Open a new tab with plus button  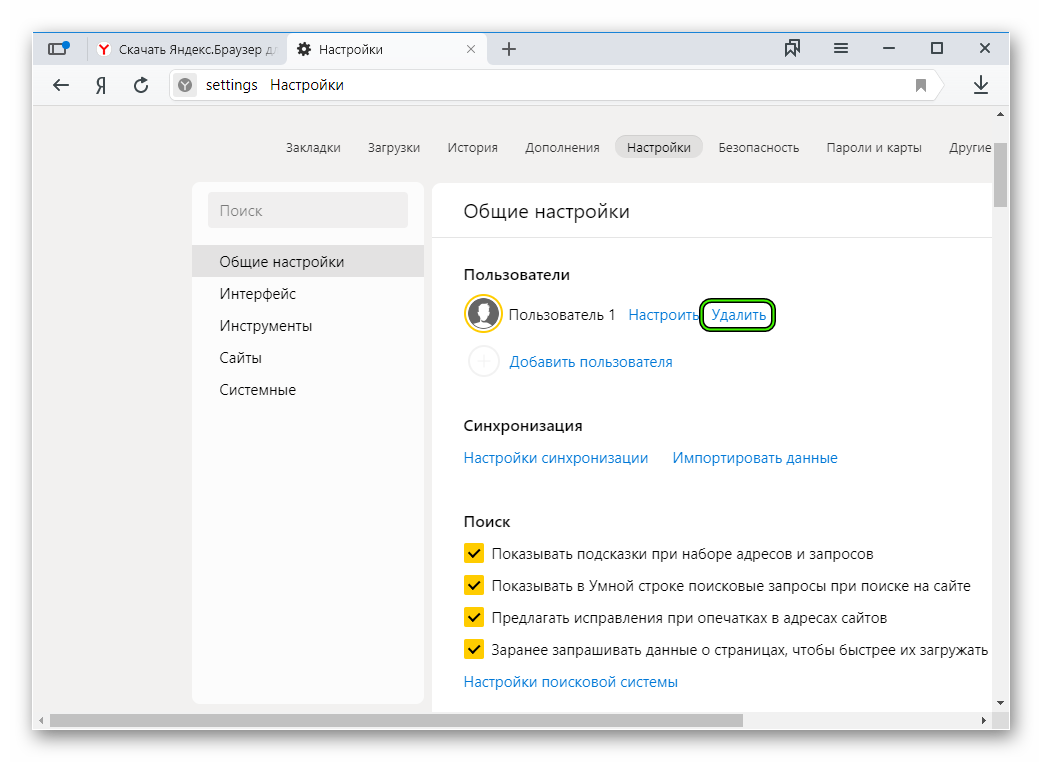(x=508, y=49)
